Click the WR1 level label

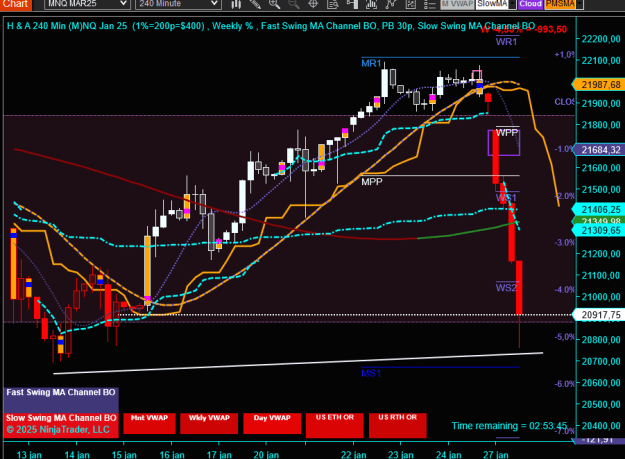tap(506, 42)
